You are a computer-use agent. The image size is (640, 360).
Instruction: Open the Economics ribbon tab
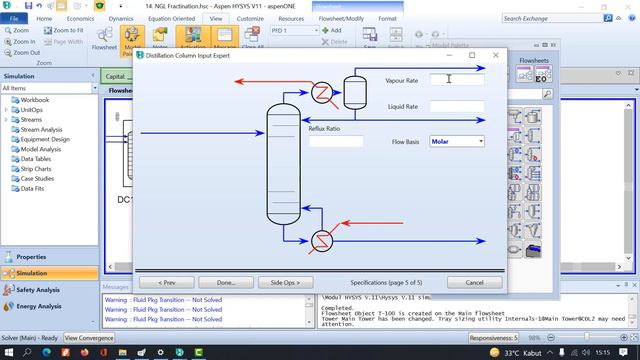[x=80, y=19]
